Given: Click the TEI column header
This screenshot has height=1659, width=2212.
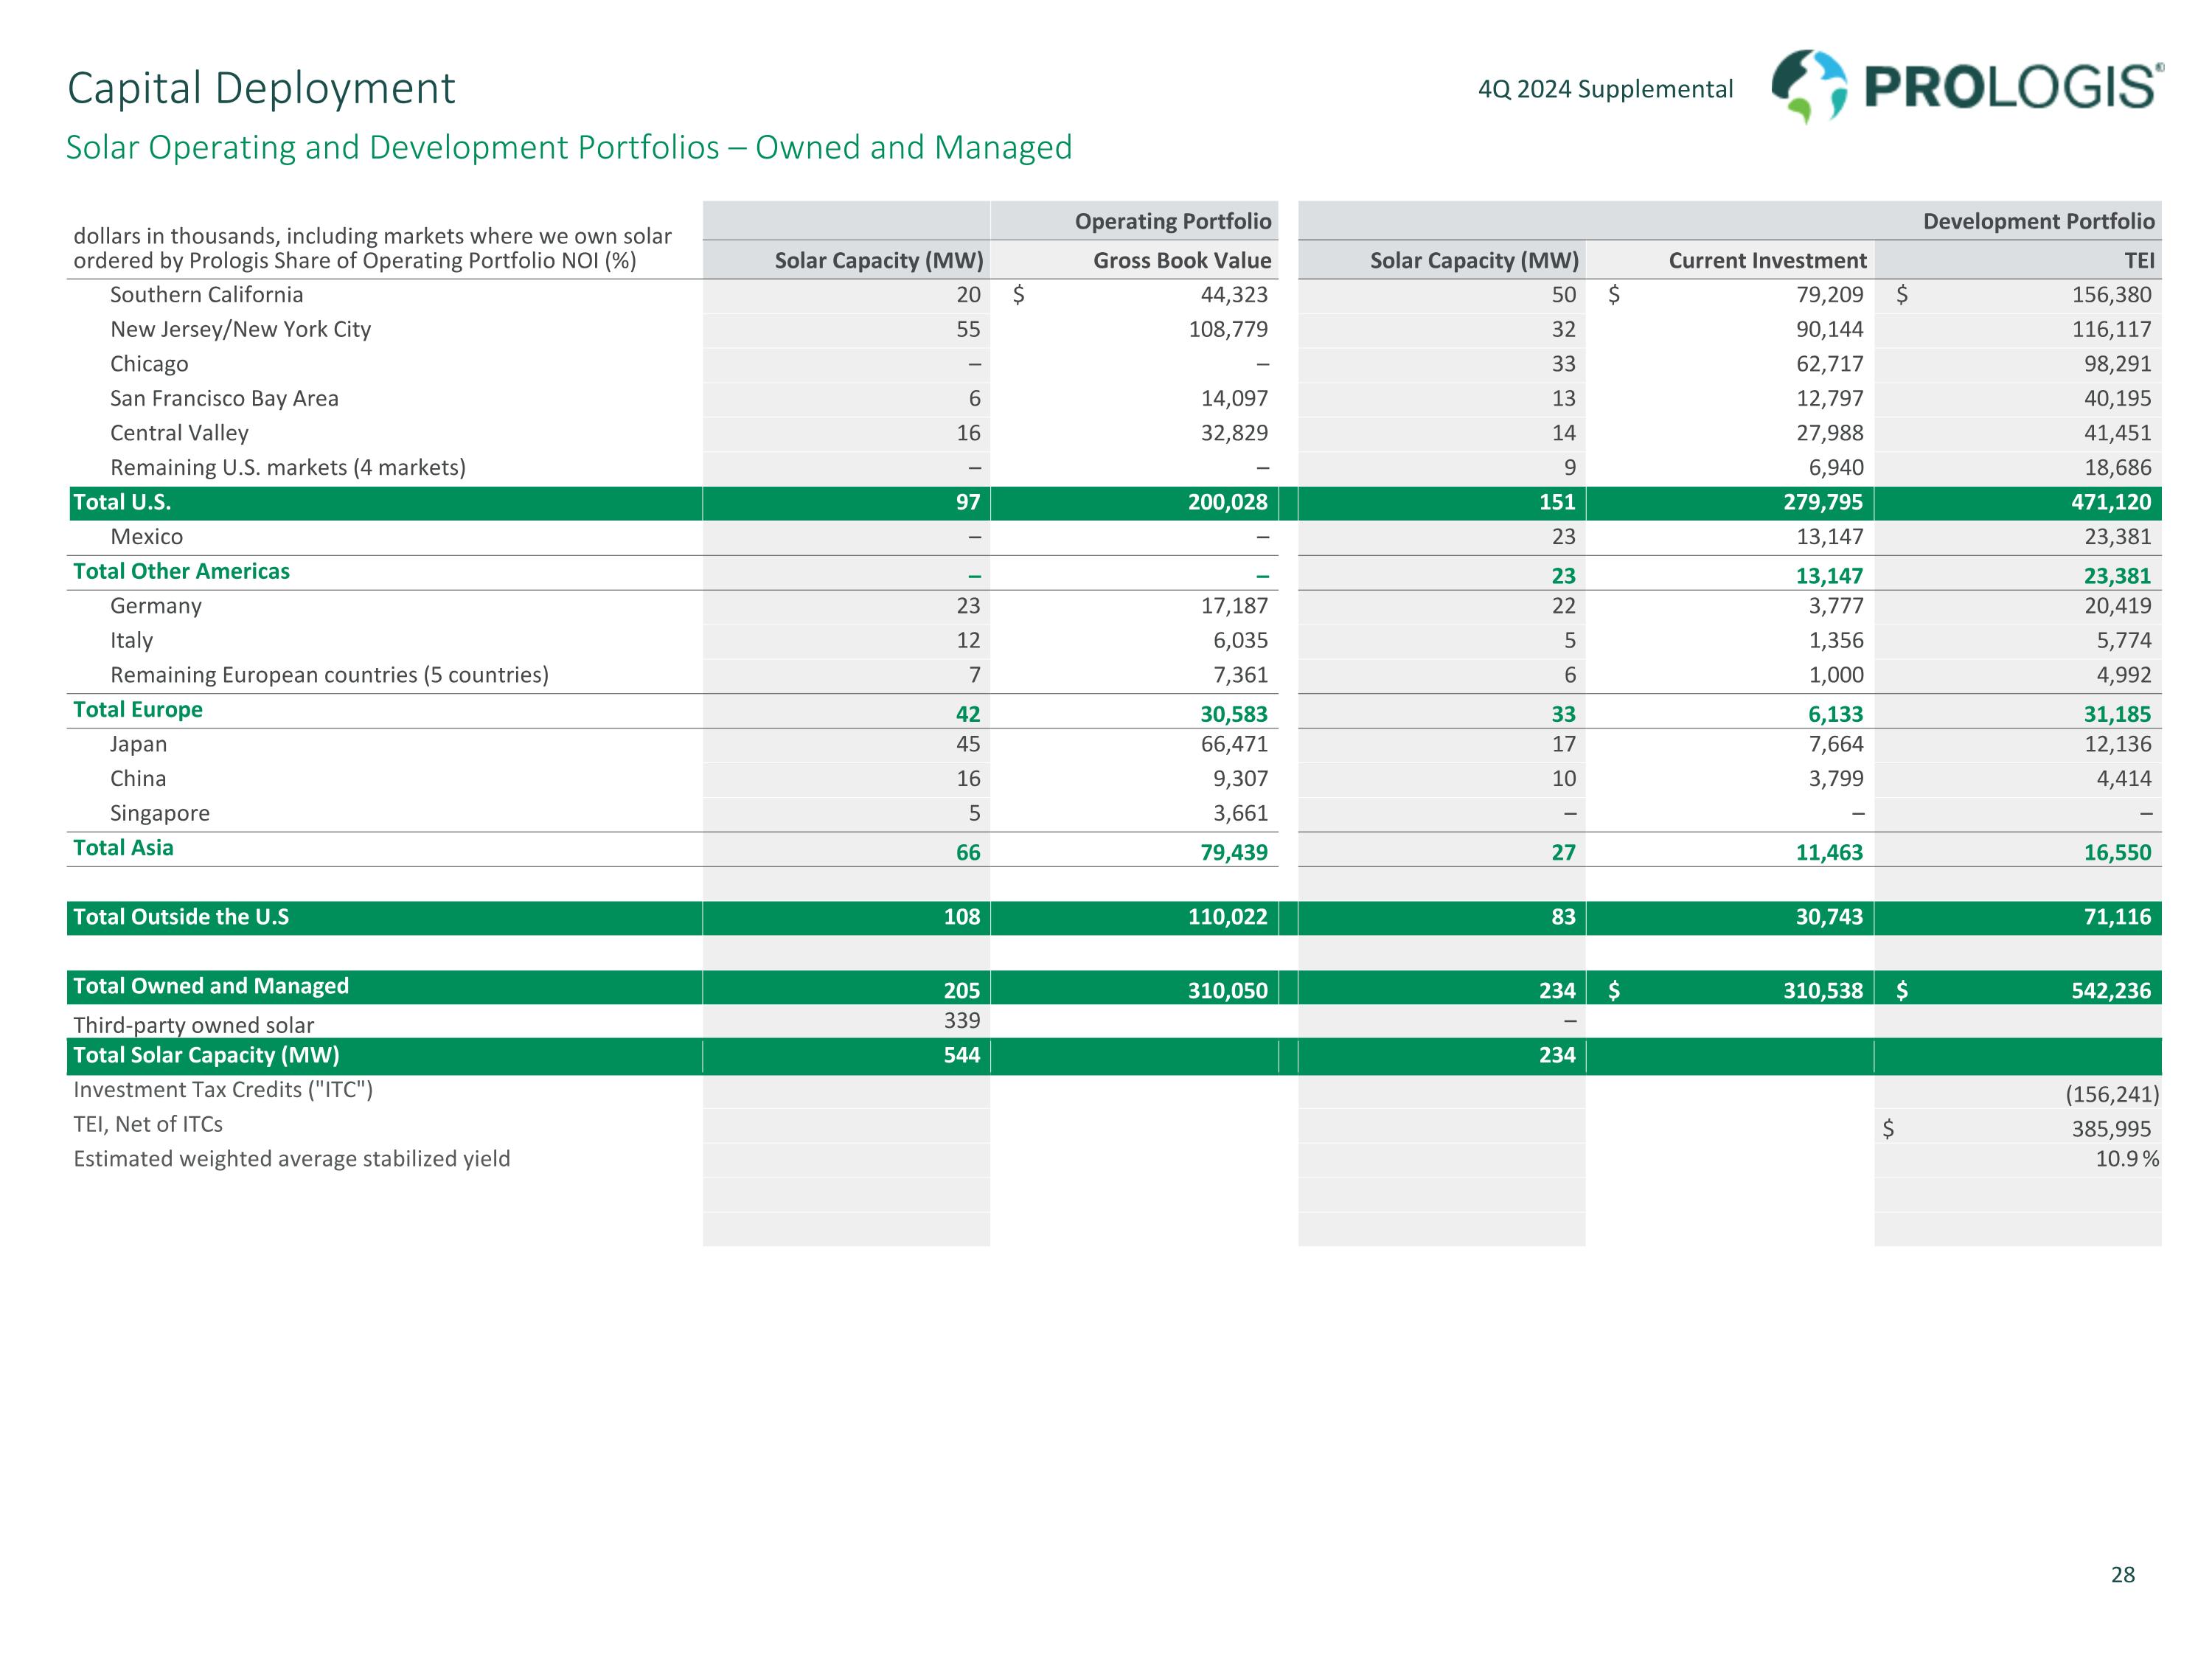Looking at the screenshot, I should 2139,261.
